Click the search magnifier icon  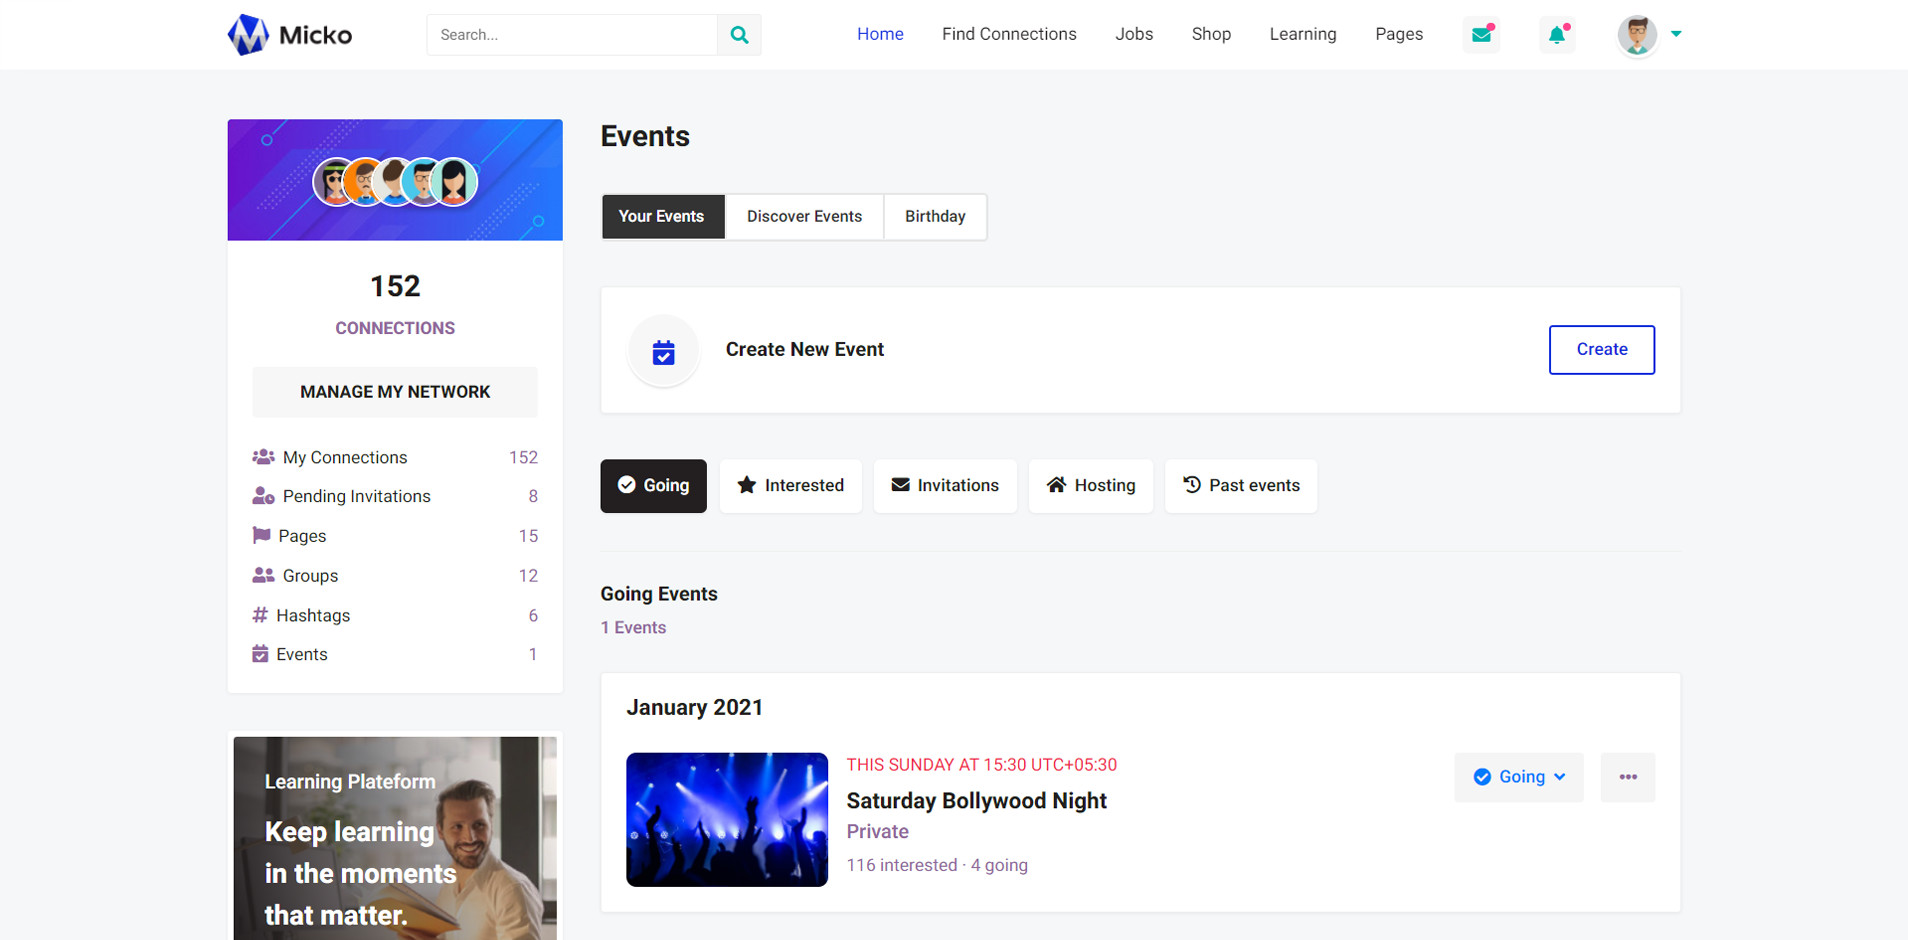point(739,35)
